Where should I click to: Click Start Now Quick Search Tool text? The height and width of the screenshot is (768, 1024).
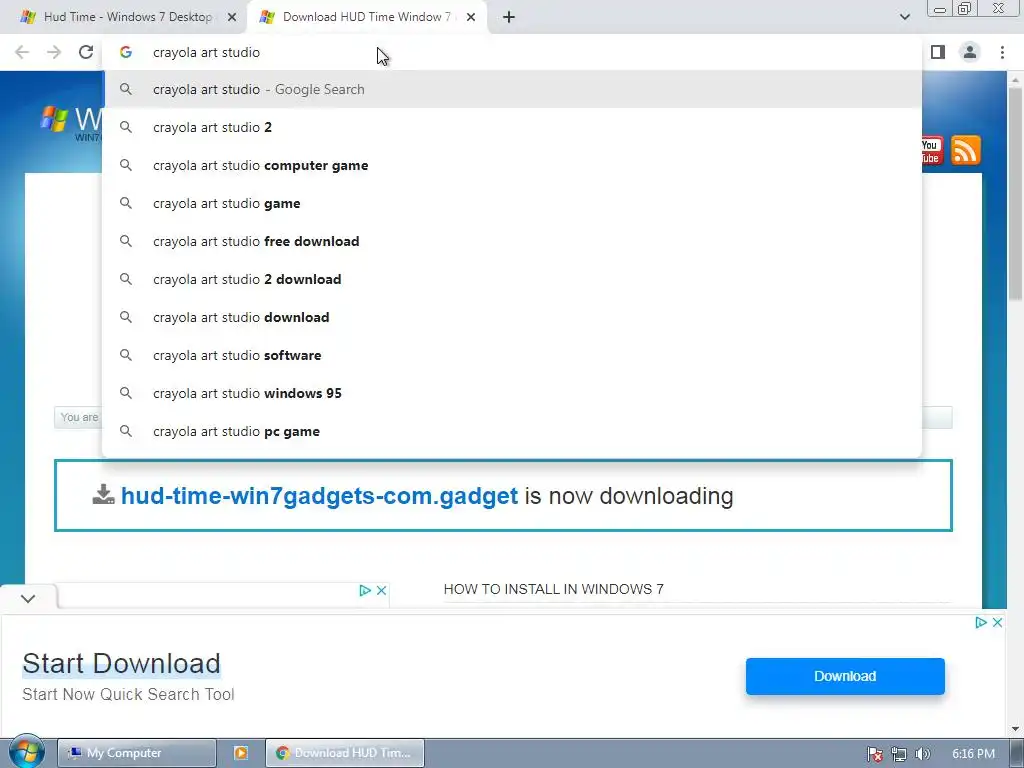tap(128, 694)
